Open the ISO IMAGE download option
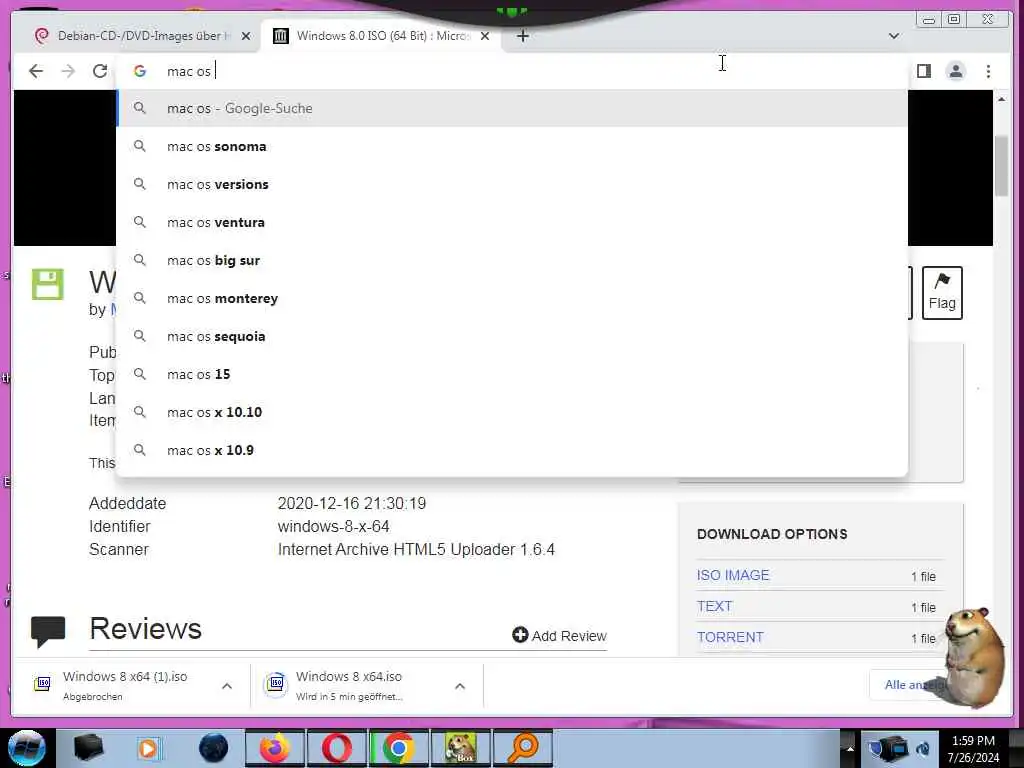Viewport: 1024px width, 768px height. [733, 575]
